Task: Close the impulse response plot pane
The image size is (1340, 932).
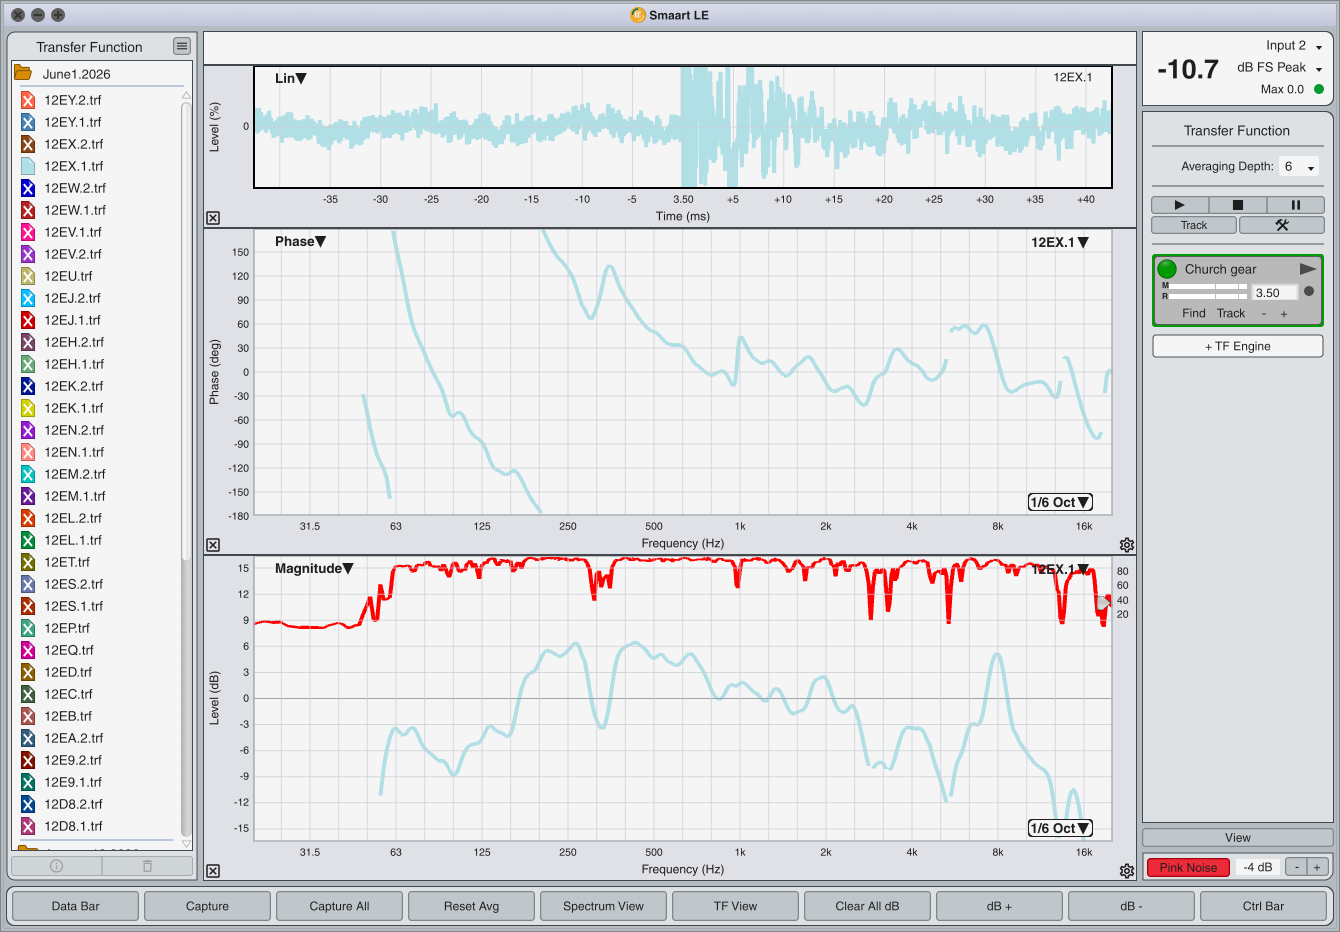Action: (213, 218)
